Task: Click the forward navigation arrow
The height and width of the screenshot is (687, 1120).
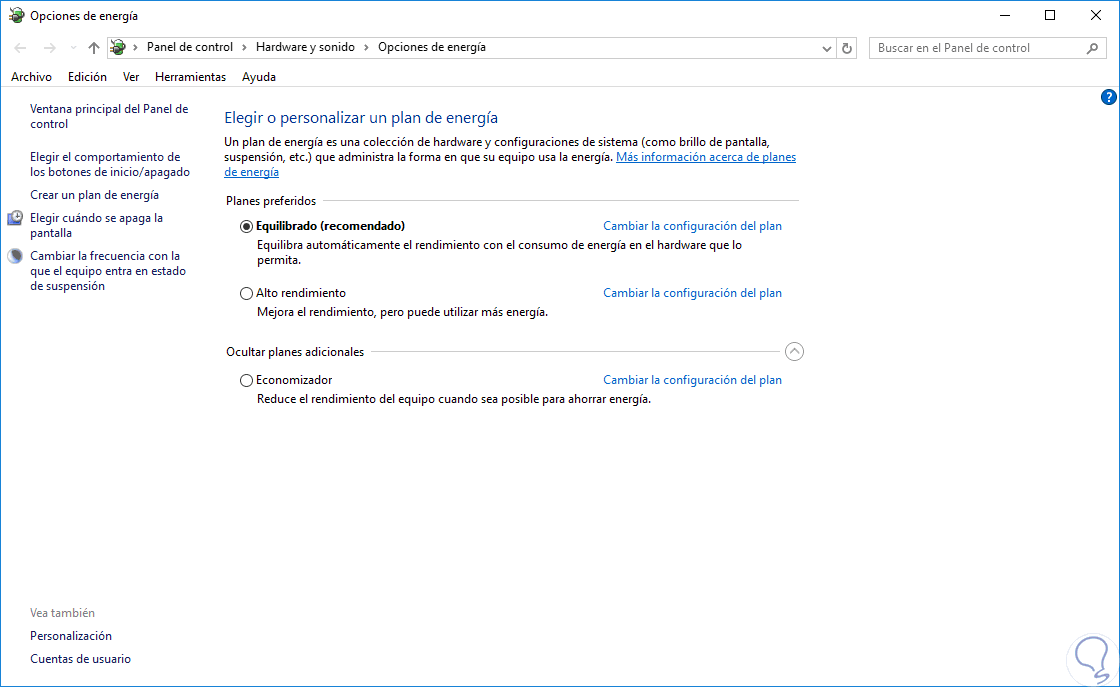Action: coord(49,48)
